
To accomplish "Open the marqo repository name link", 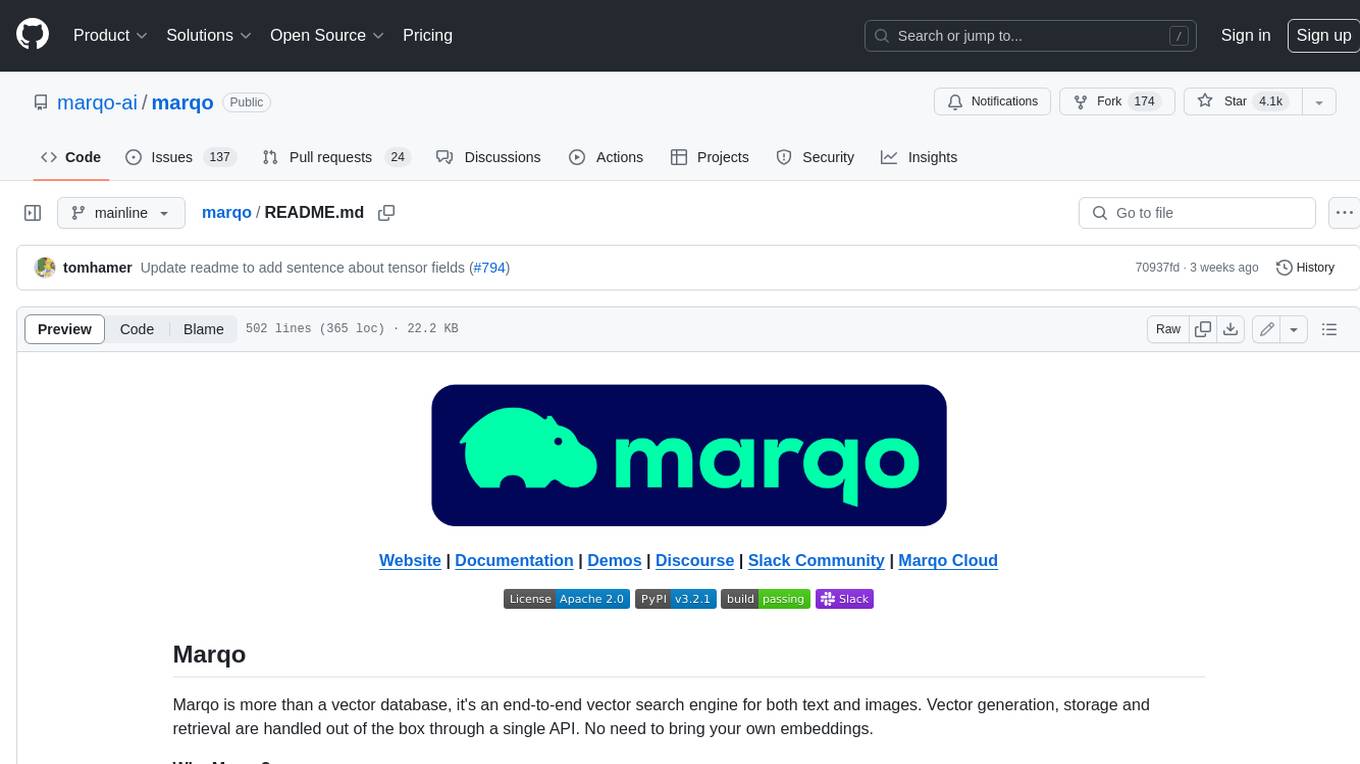I will [182, 102].
